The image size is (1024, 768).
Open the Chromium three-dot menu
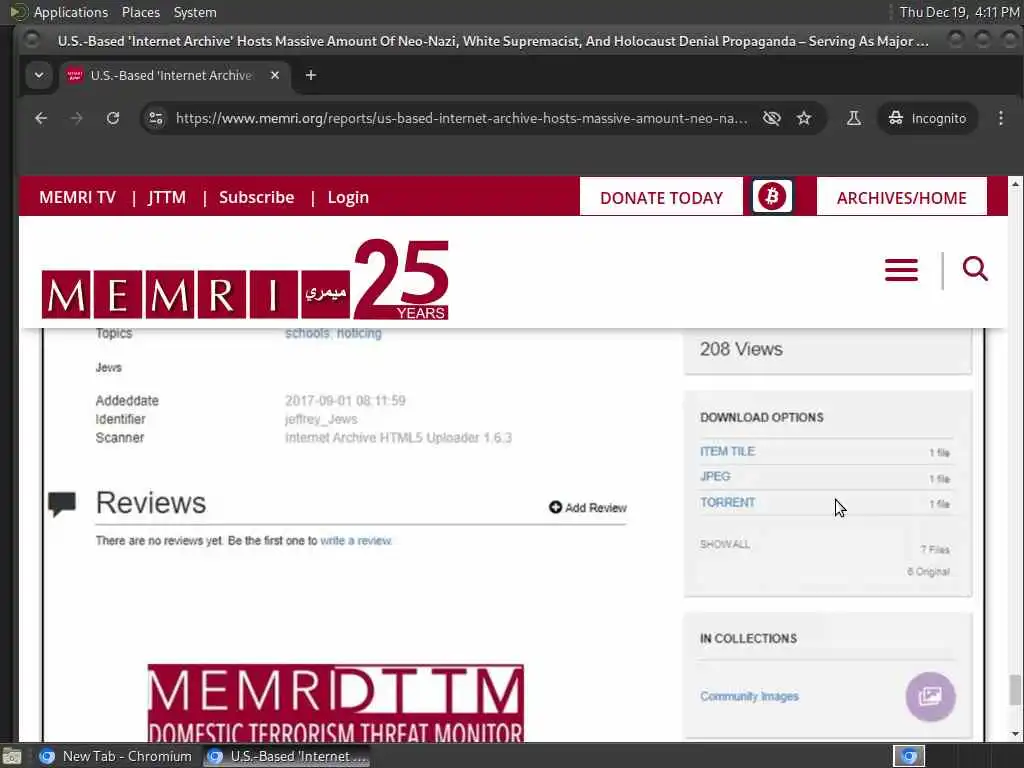click(x=1000, y=118)
